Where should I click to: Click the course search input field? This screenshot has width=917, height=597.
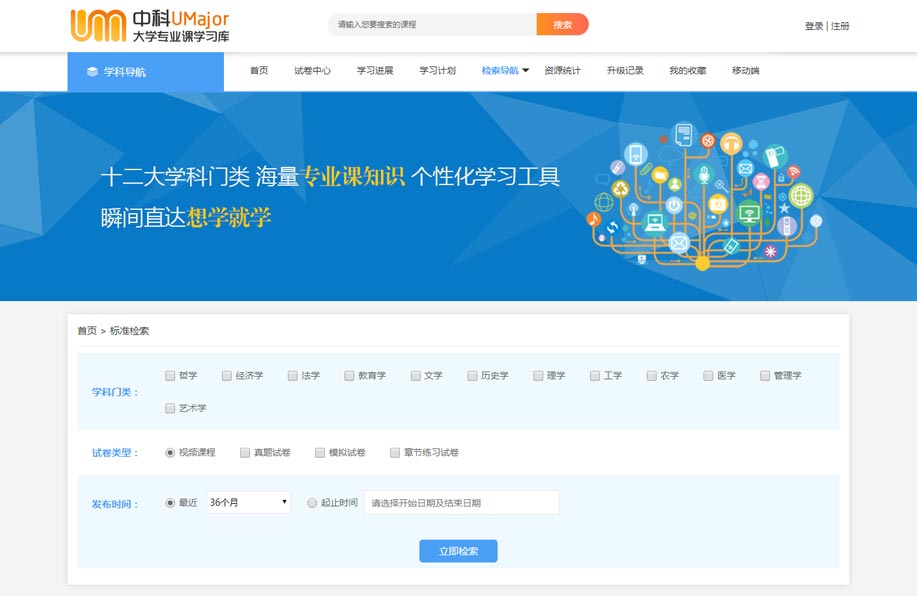pos(432,24)
